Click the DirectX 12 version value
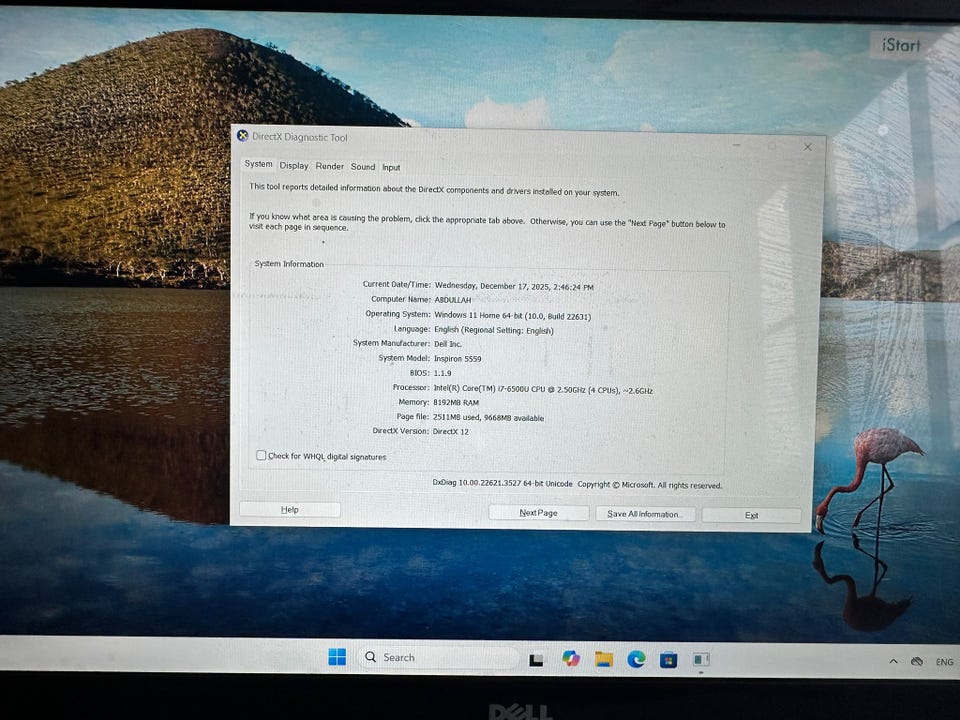Image resolution: width=960 pixels, height=720 pixels. 451,432
